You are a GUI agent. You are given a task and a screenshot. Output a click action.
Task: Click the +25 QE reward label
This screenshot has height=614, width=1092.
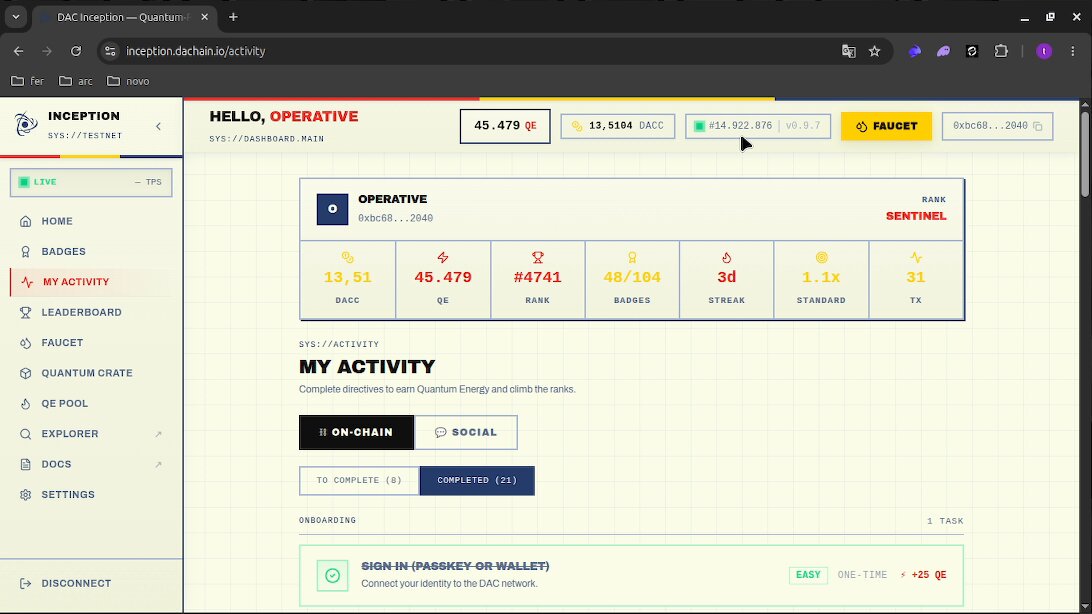pyautogui.click(x=923, y=575)
